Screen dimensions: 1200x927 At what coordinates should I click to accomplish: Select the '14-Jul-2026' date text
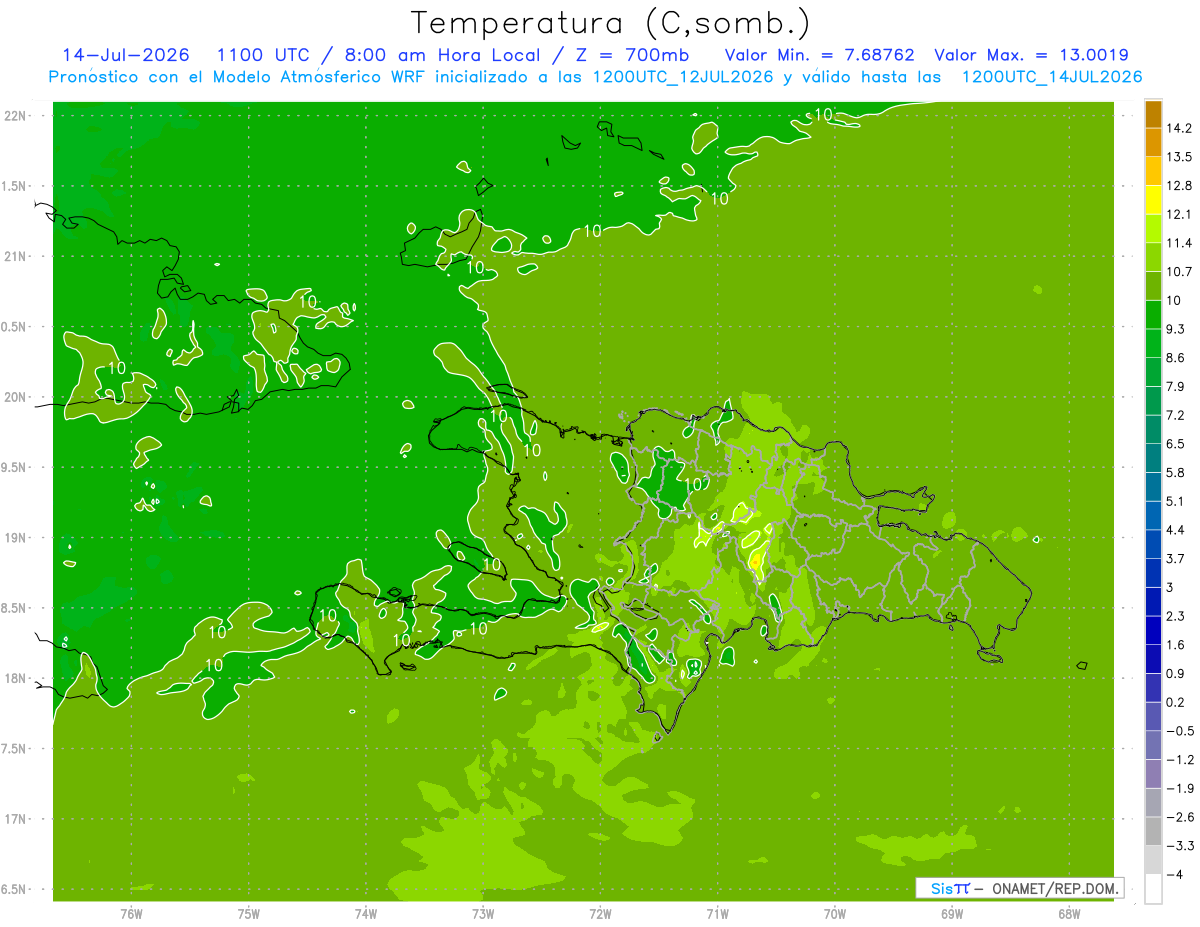point(126,55)
